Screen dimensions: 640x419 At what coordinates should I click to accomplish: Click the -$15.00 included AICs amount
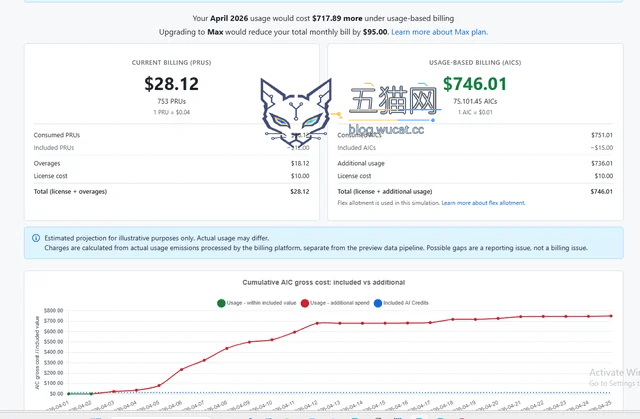[601, 148]
